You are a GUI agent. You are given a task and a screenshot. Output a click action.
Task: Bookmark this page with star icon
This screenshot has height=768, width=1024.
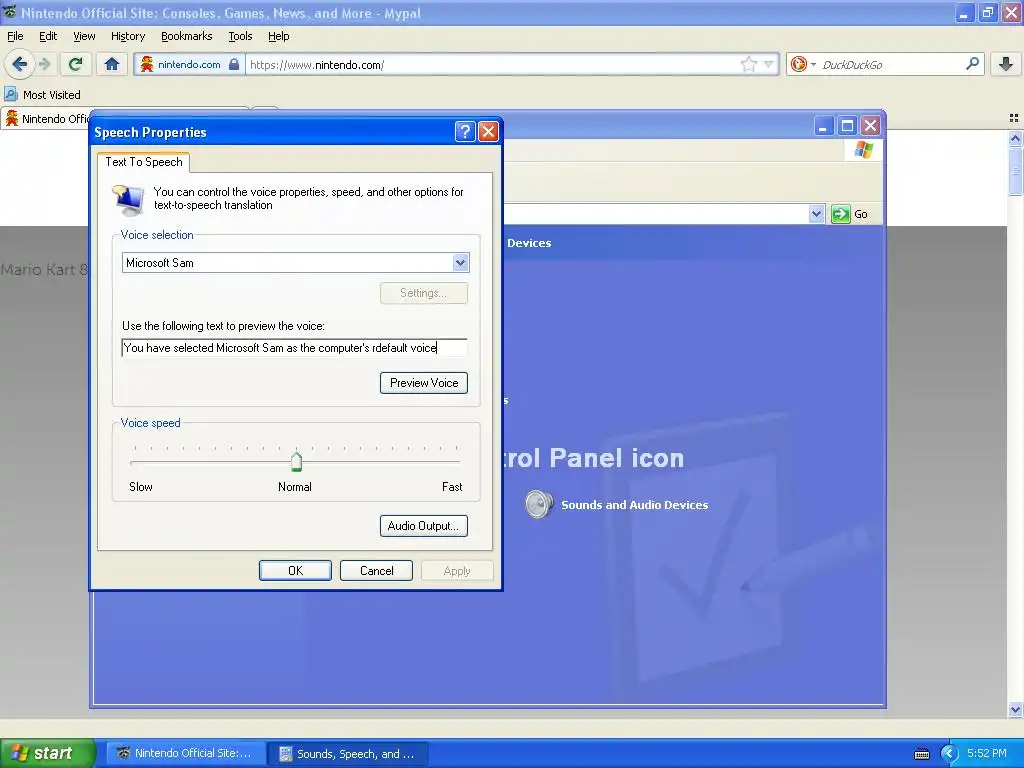pos(748,64)
